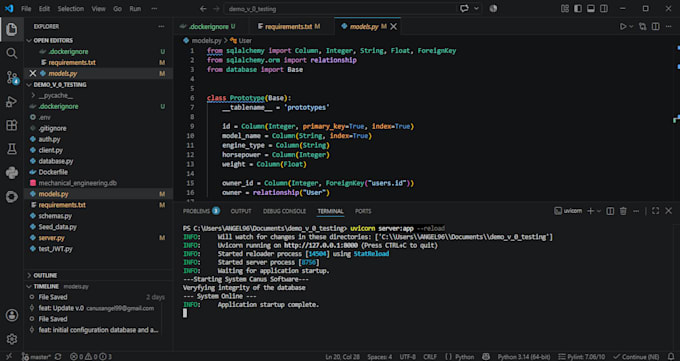
Task: Toggle secondary side bar layout
Action: (604, 9)
